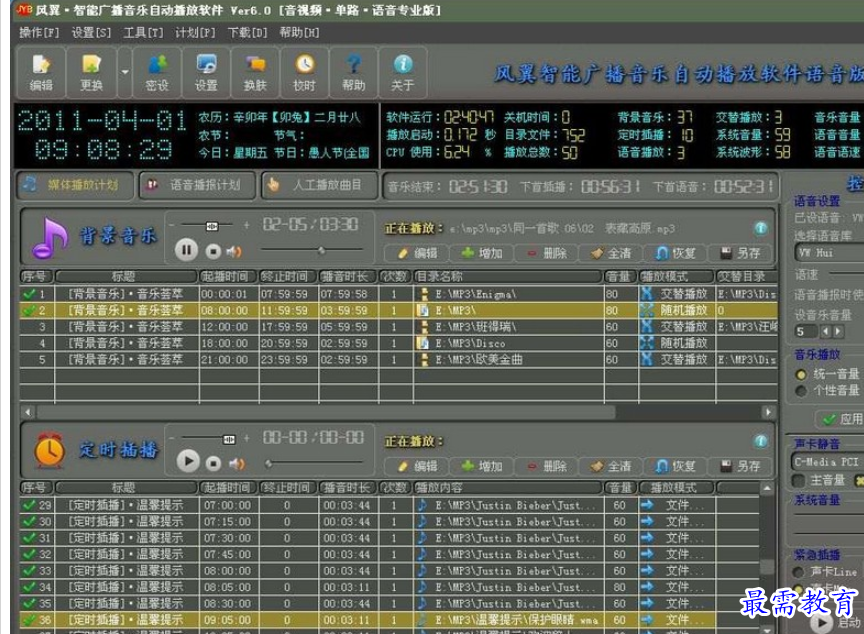
Task: Click 恢复 in the 背景音乐 panel
Action: coord(676,253)
